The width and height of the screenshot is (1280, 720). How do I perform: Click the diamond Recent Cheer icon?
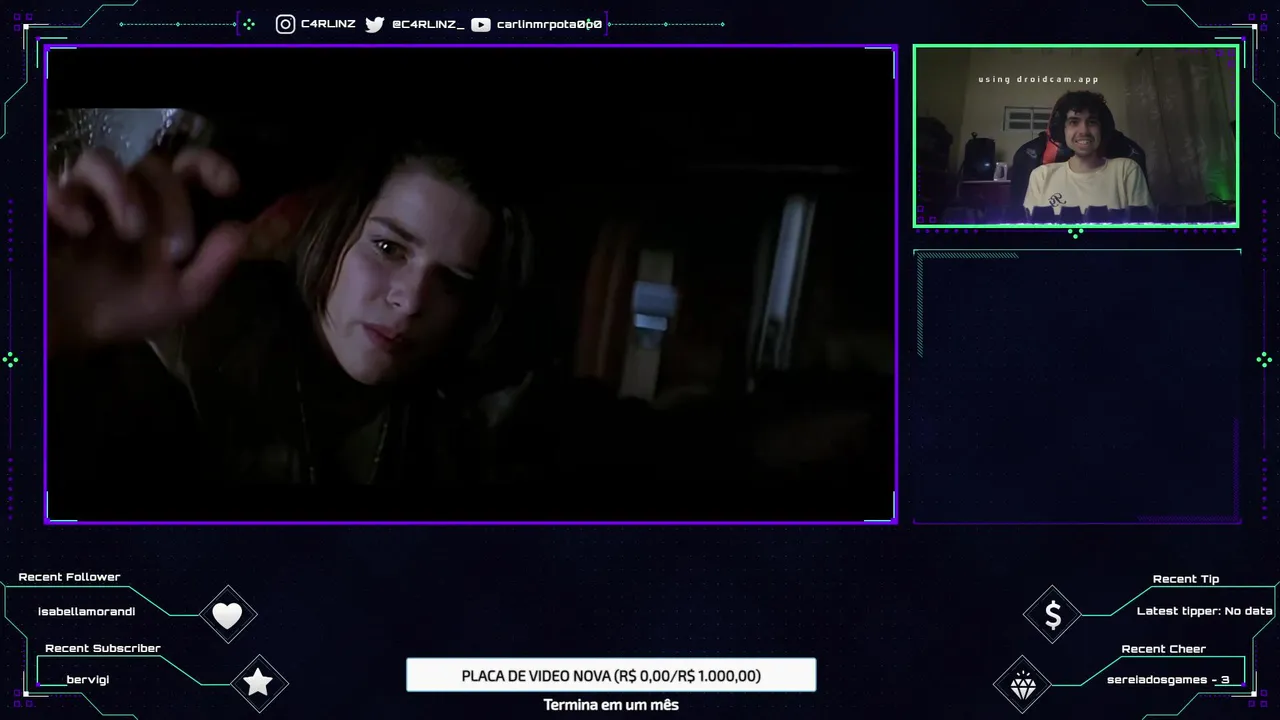[x=1022, y=686]
